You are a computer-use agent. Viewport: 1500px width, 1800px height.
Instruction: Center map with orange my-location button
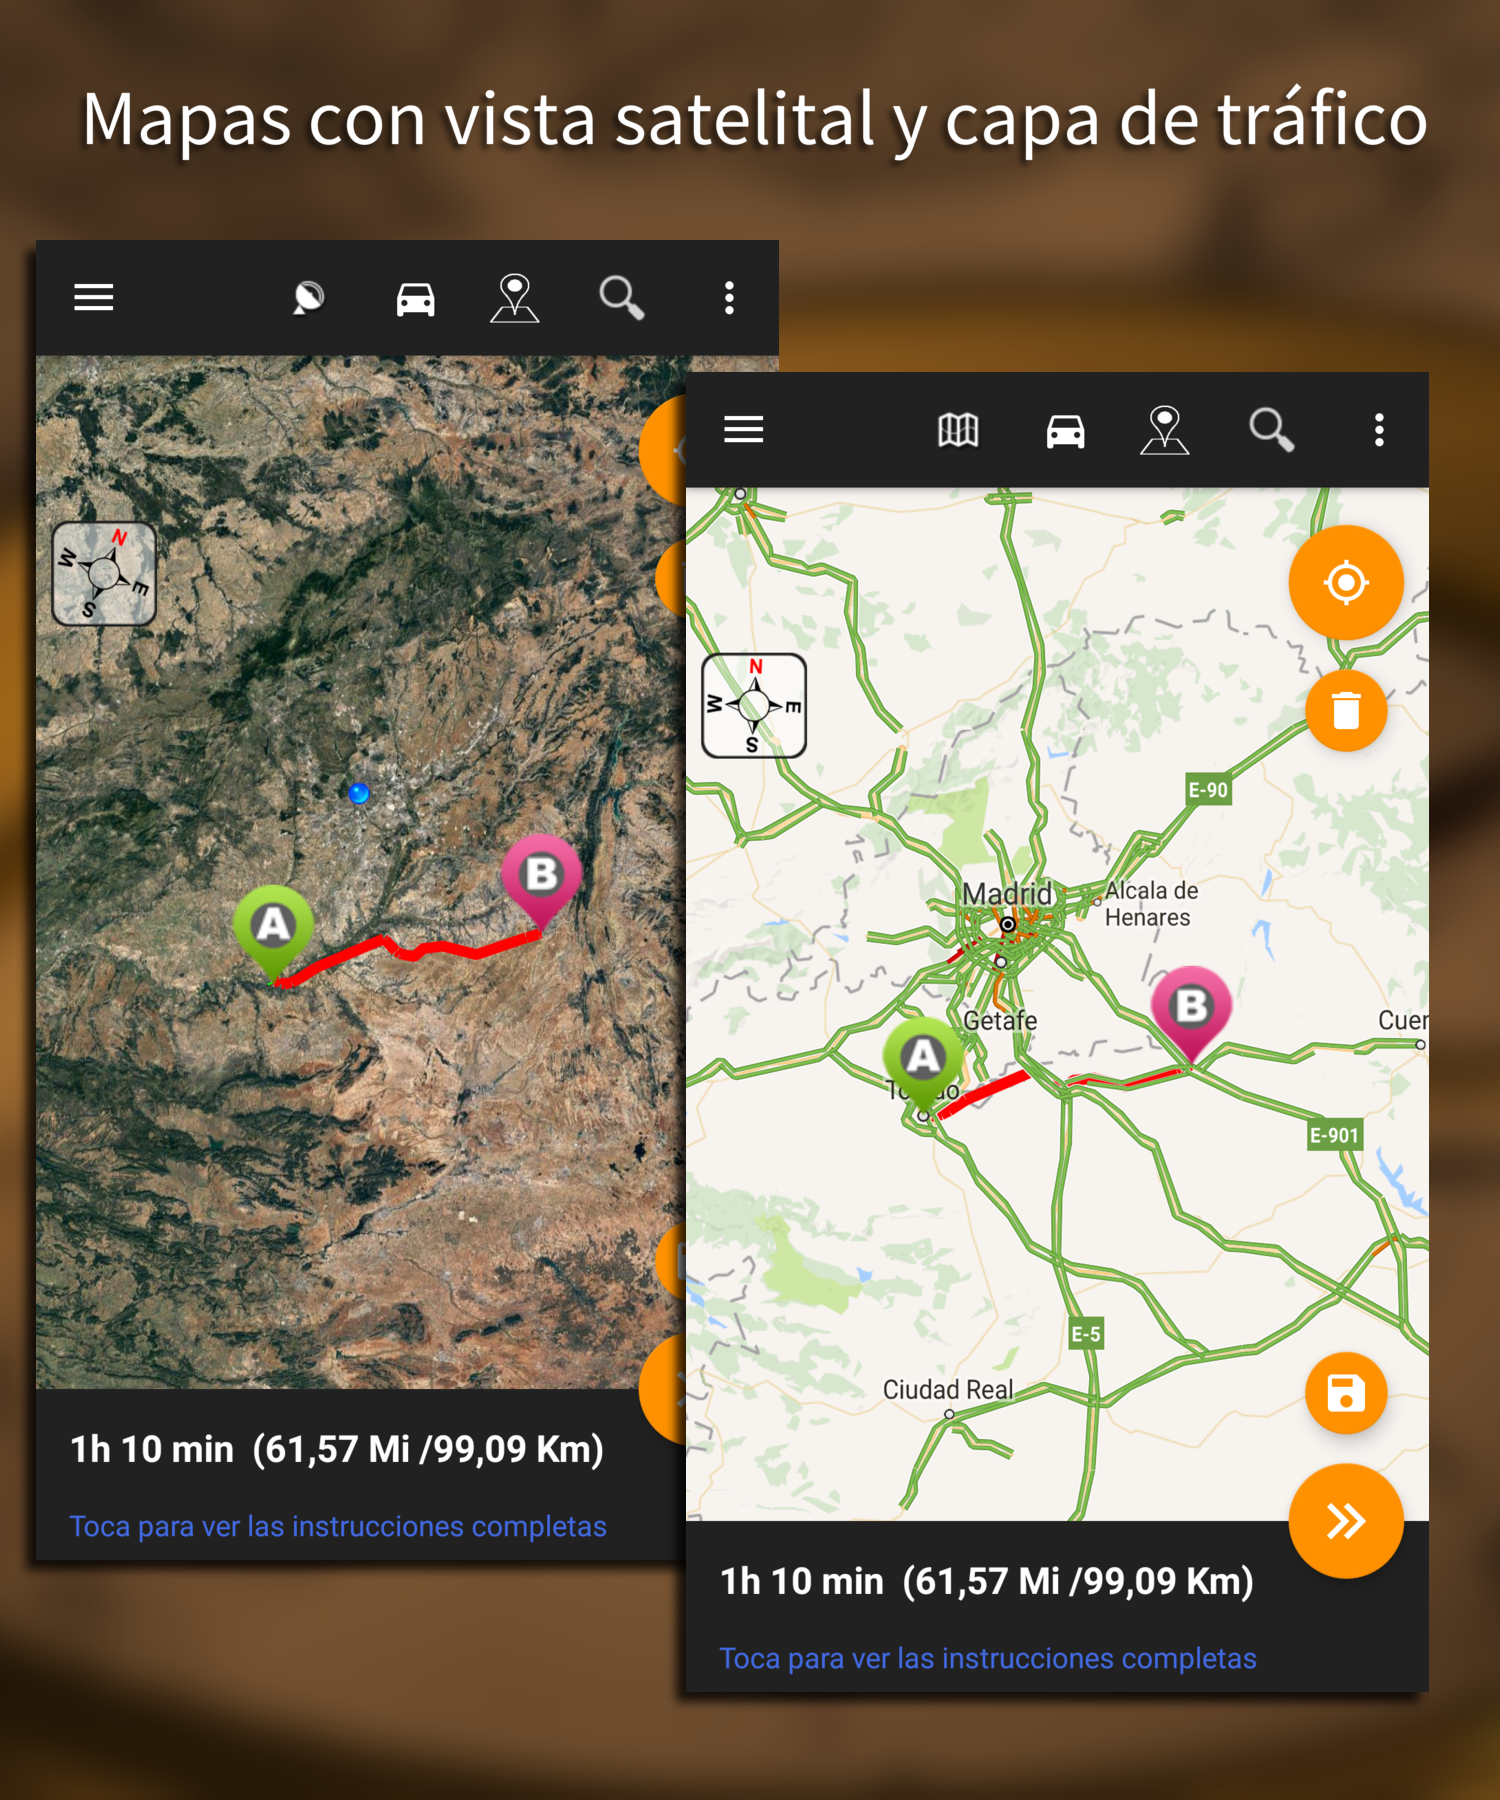[x=1346, y=582]
